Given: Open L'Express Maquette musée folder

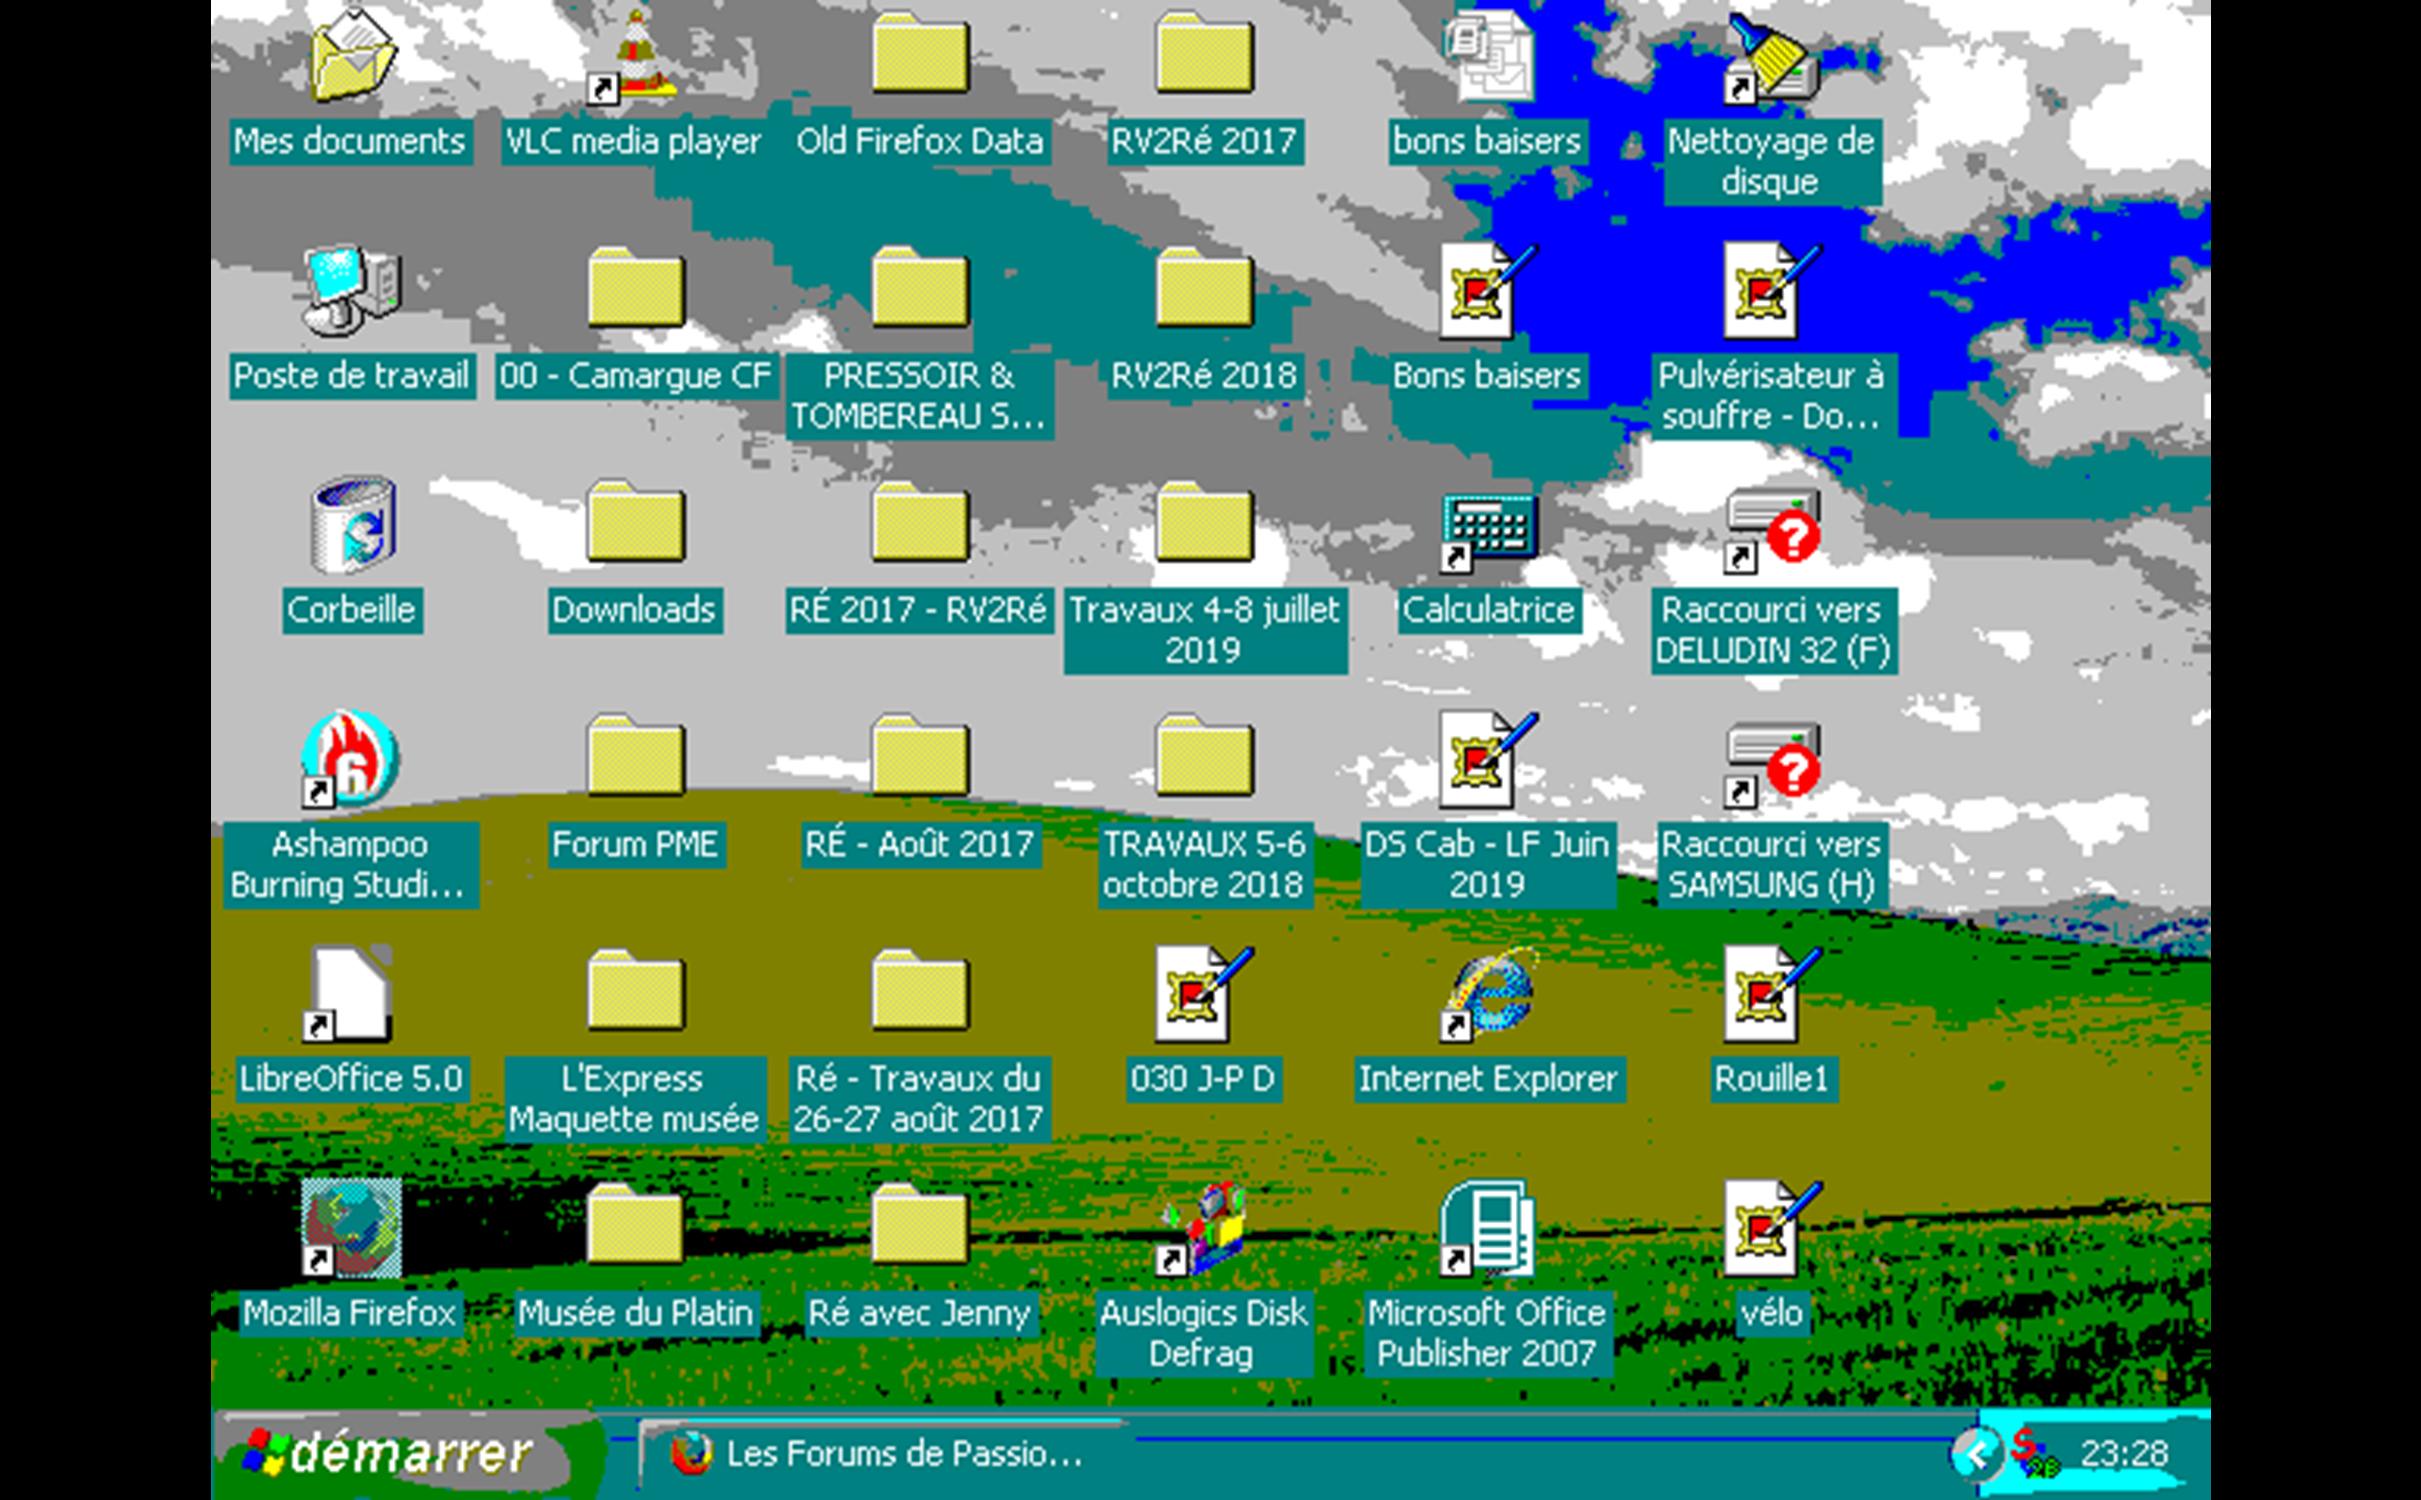Looking at the screenshot, I should tap(635, 991).
